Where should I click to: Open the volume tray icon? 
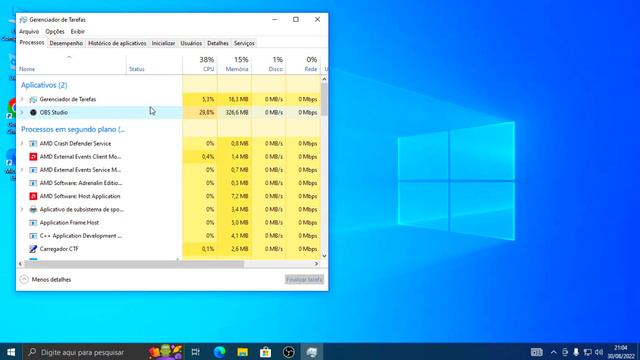tap(599, 352)
